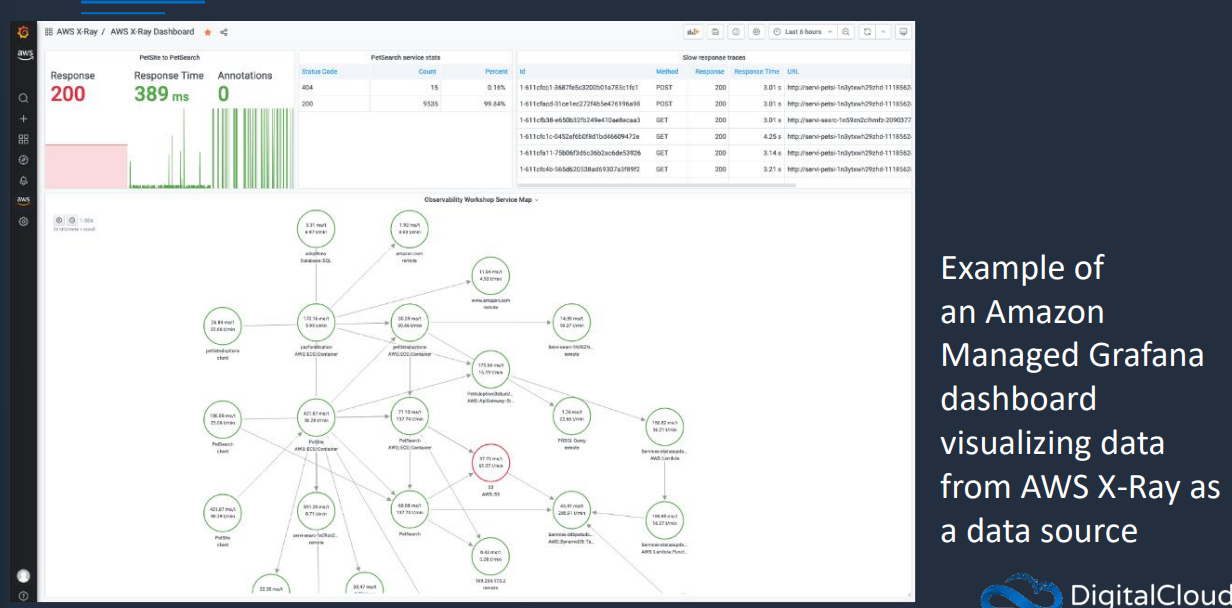Open the Explore compass icon
This screenshot has height=608, width=1232.
click(23, 159)
